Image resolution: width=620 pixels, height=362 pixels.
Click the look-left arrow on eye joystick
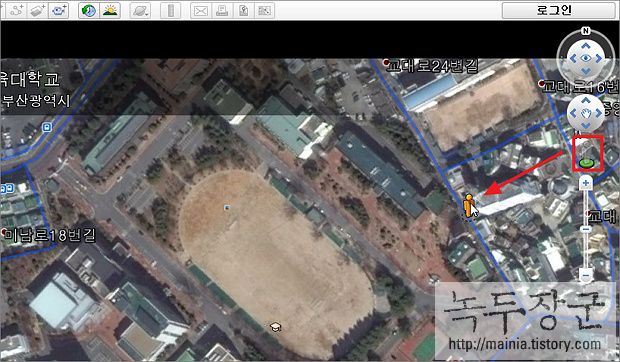572,59
